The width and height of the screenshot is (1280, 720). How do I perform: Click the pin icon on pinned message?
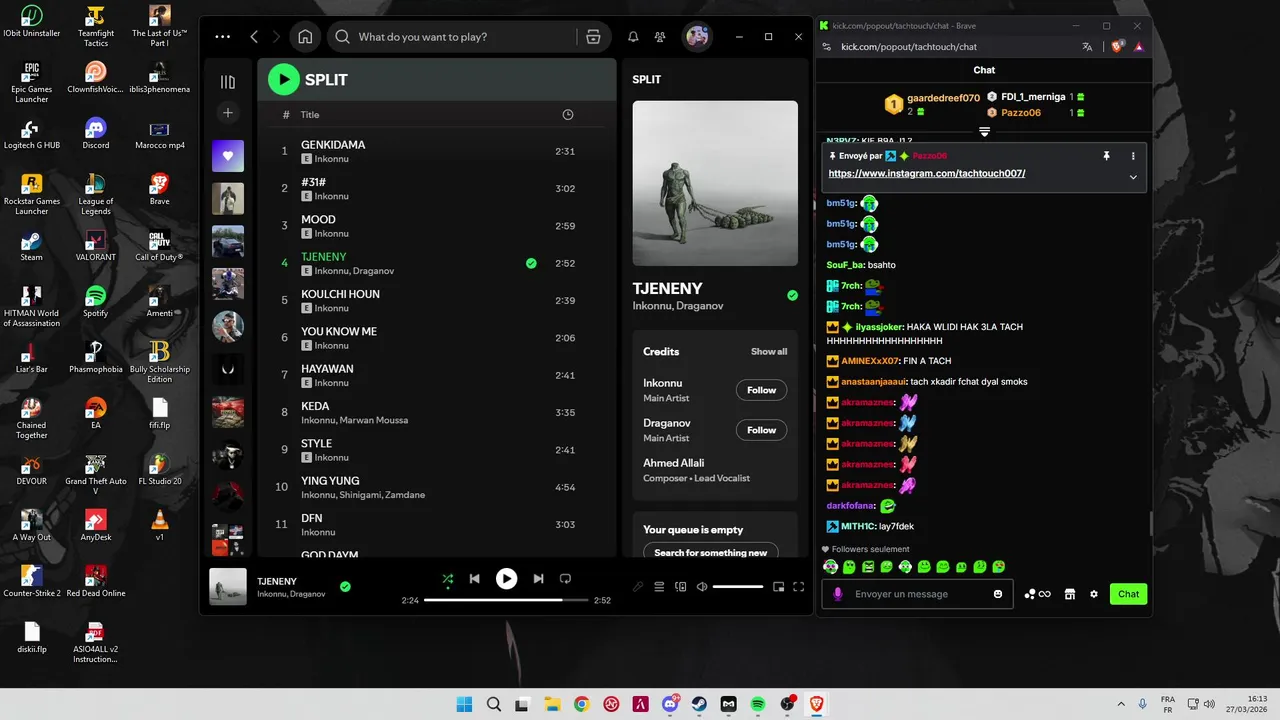1106,156
